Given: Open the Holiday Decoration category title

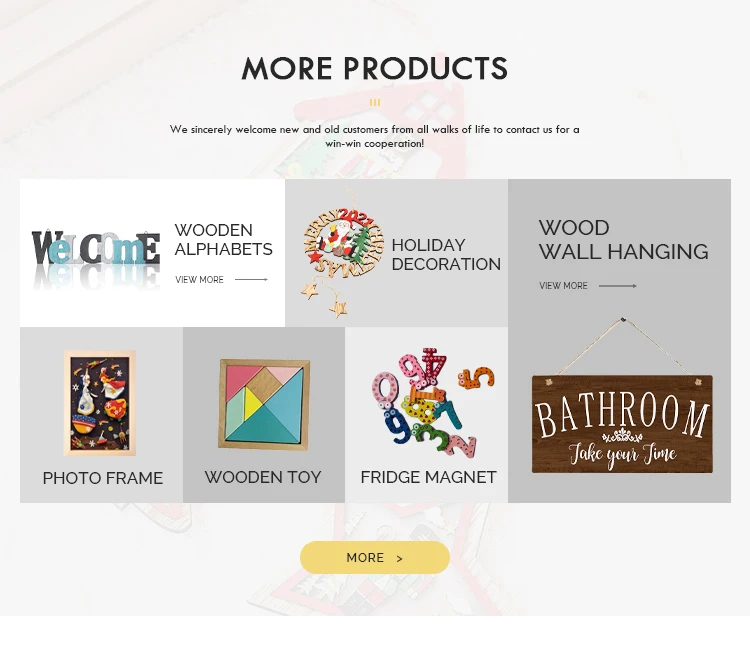Looking at the screenshot, I should [446, 255].
